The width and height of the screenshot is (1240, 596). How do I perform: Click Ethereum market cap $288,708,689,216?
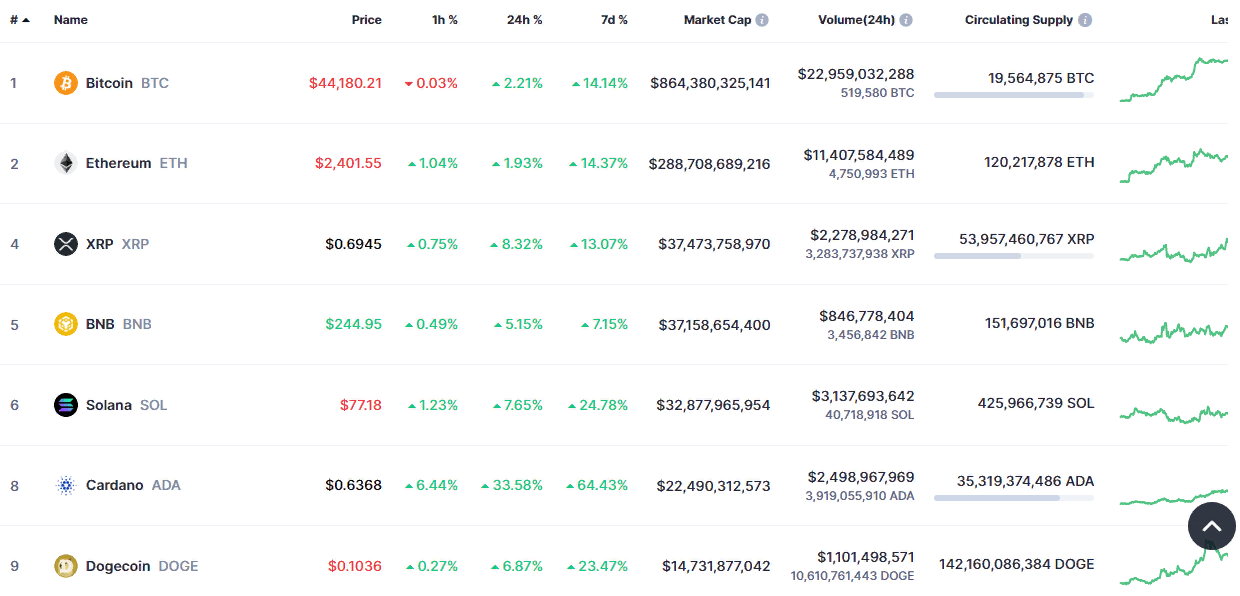click(709, 163)
